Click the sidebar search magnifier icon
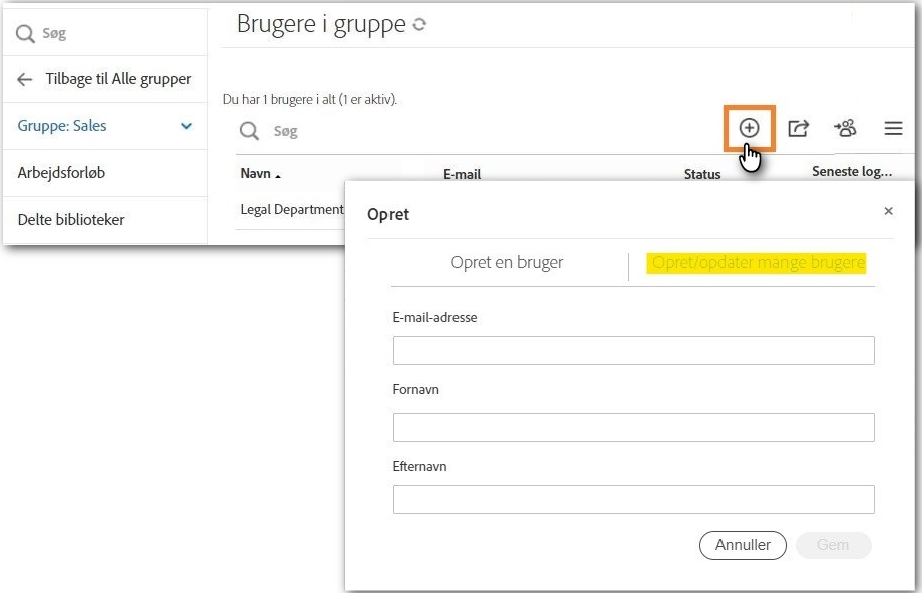The image size is (922, 593). (x=25, y=34)
